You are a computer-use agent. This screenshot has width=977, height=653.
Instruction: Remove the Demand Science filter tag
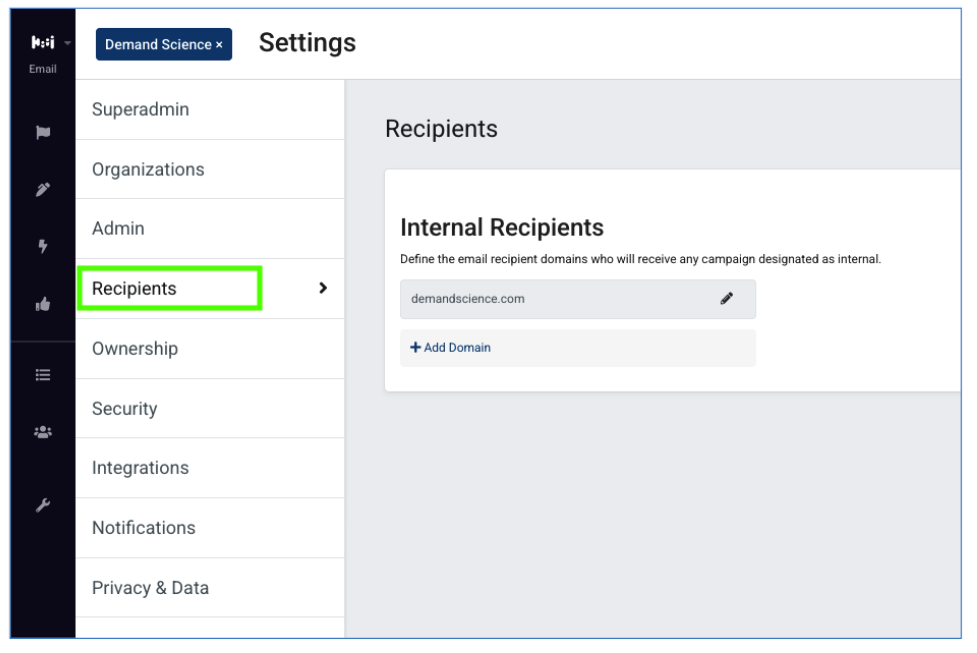click(219, 45)
